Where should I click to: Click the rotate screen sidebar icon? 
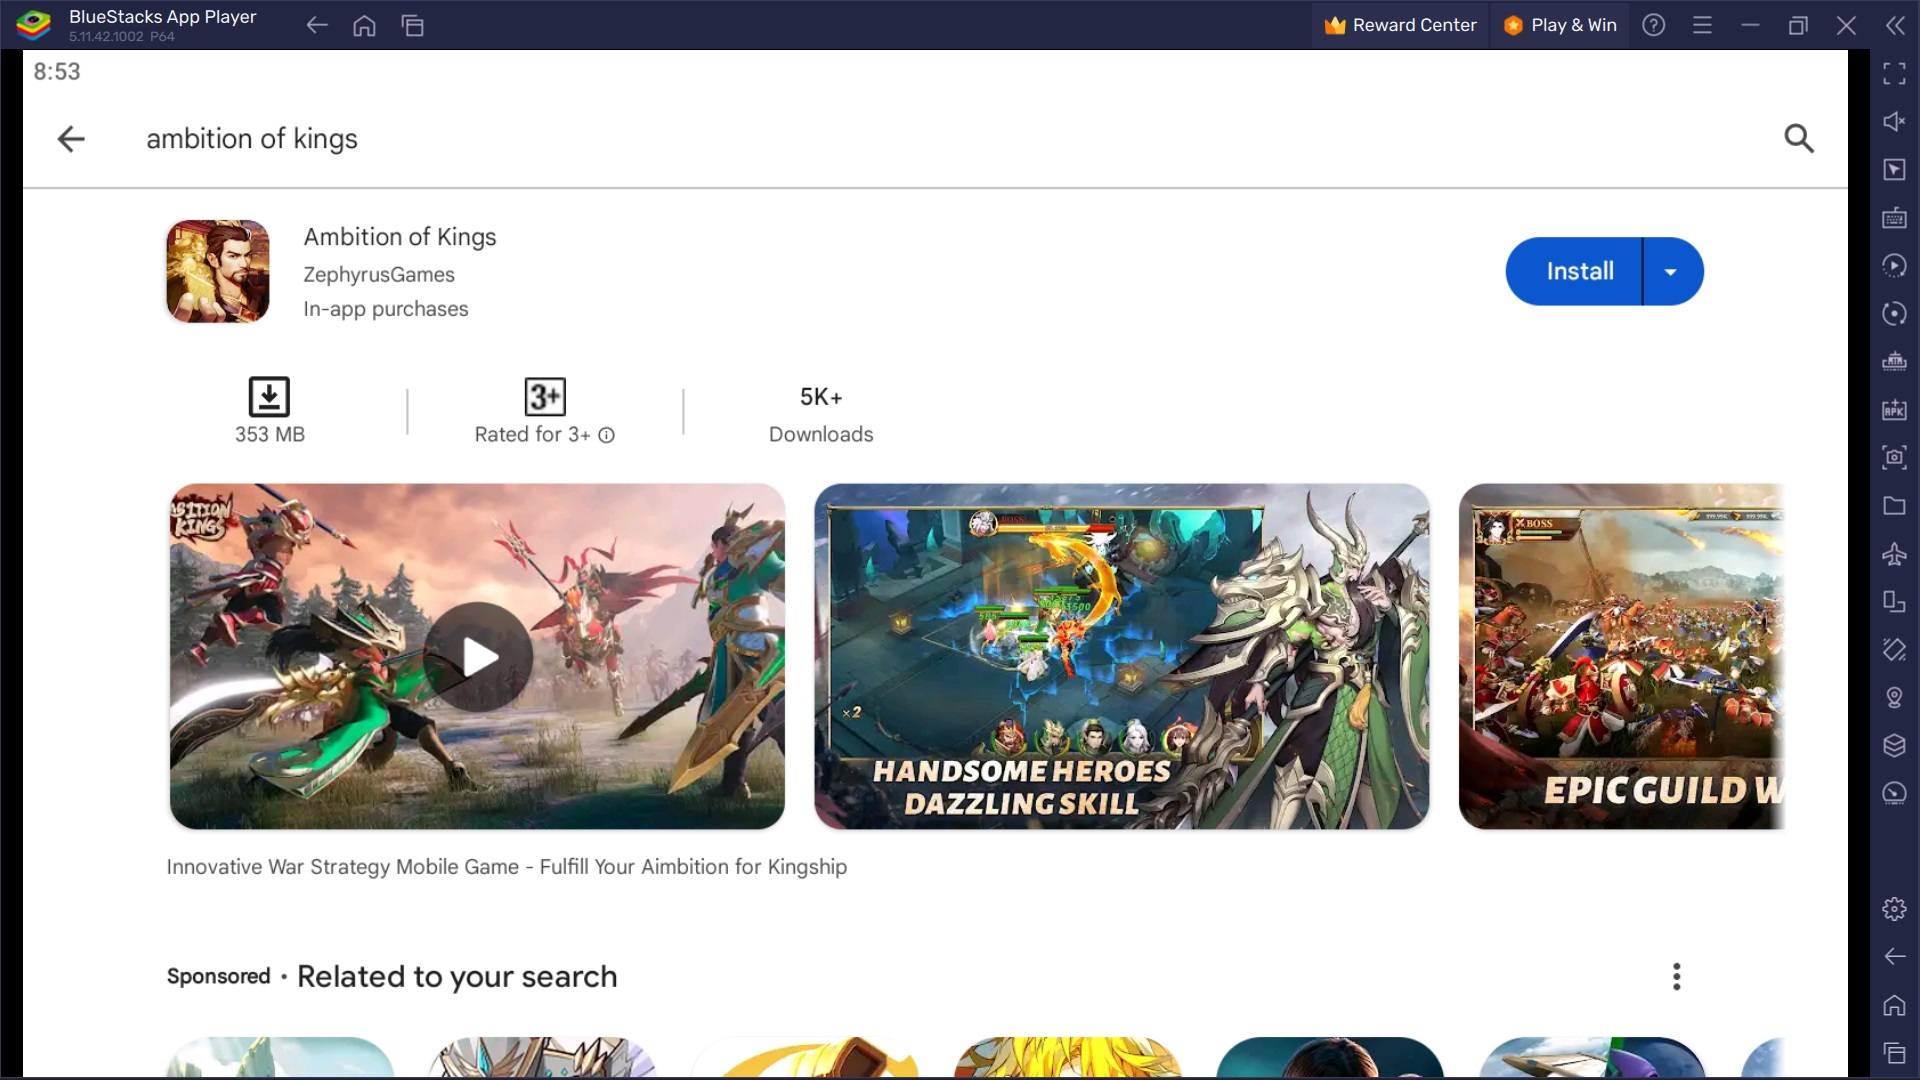pyautogui.click(x=1894, y=601)
